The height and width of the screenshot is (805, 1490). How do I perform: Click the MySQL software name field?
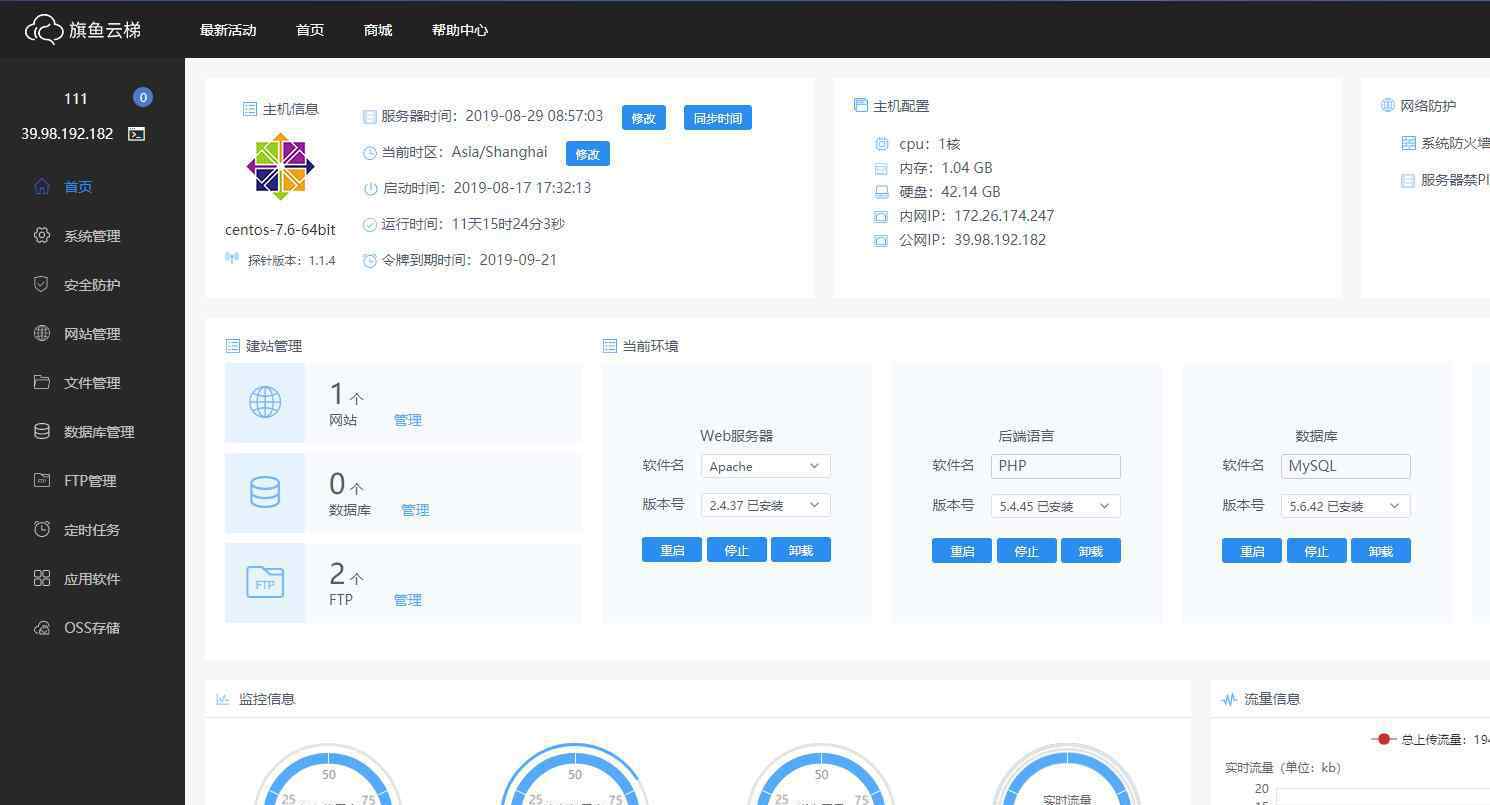1346,466
